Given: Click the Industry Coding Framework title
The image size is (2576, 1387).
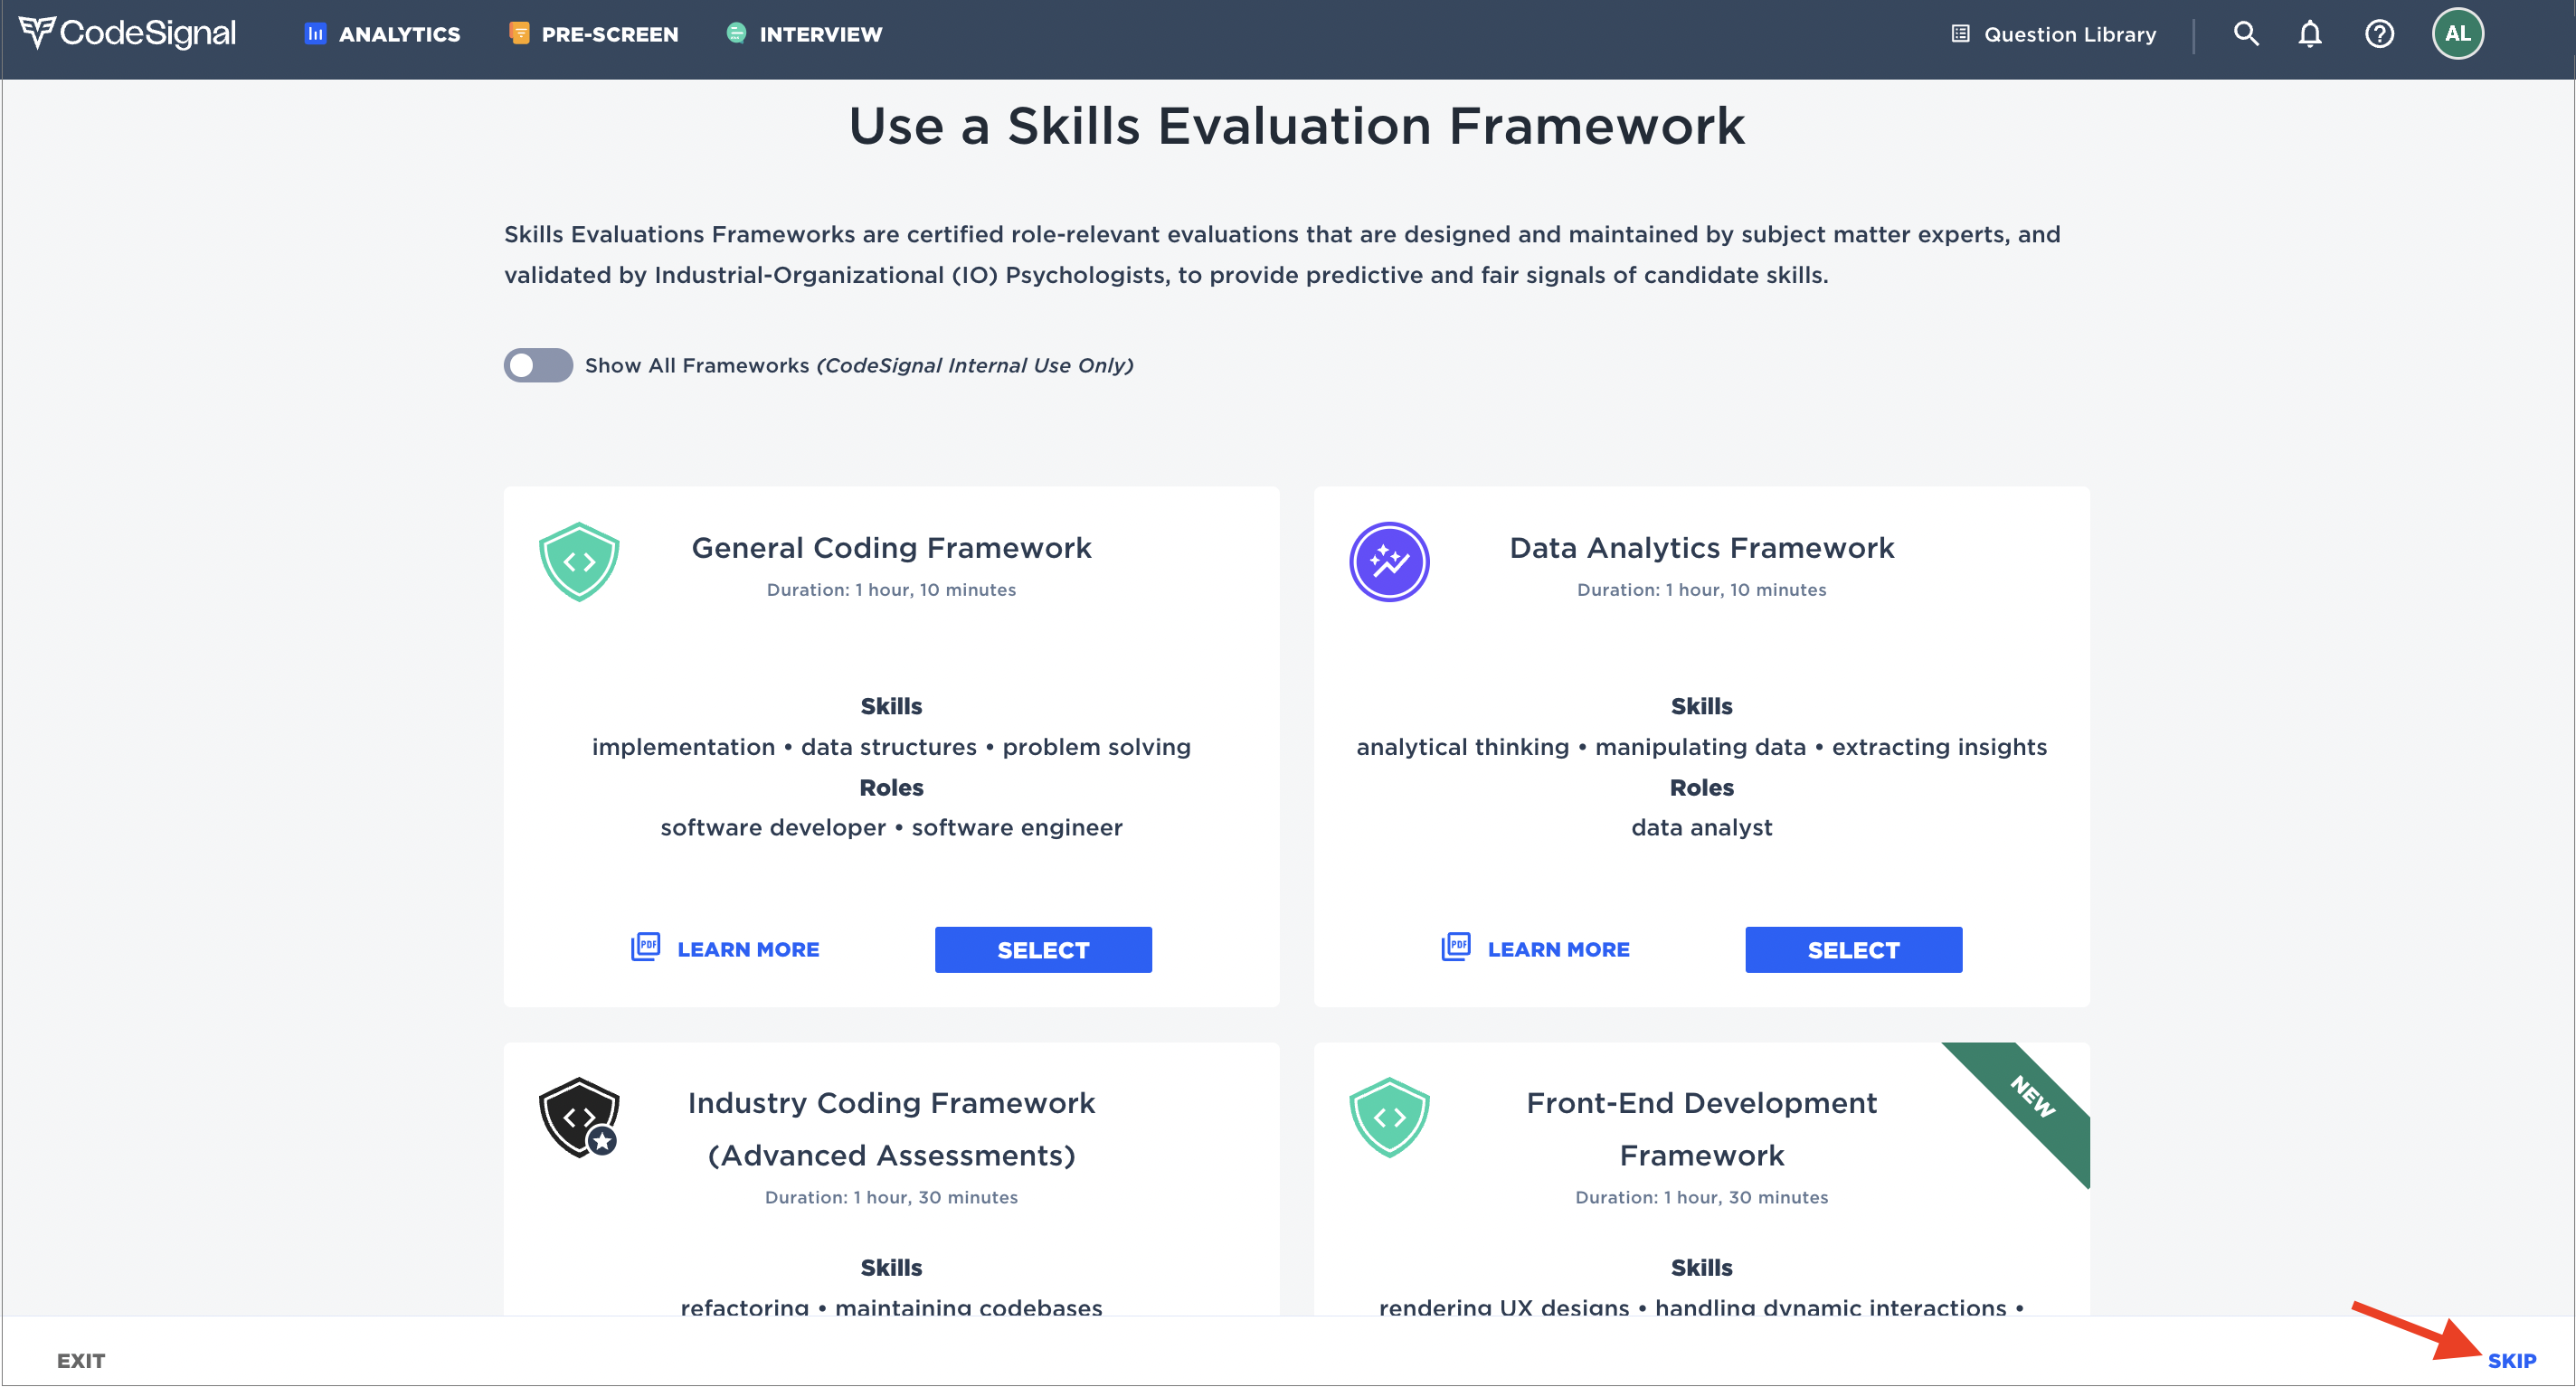Looking at the screenshot, I should 891,1129.
